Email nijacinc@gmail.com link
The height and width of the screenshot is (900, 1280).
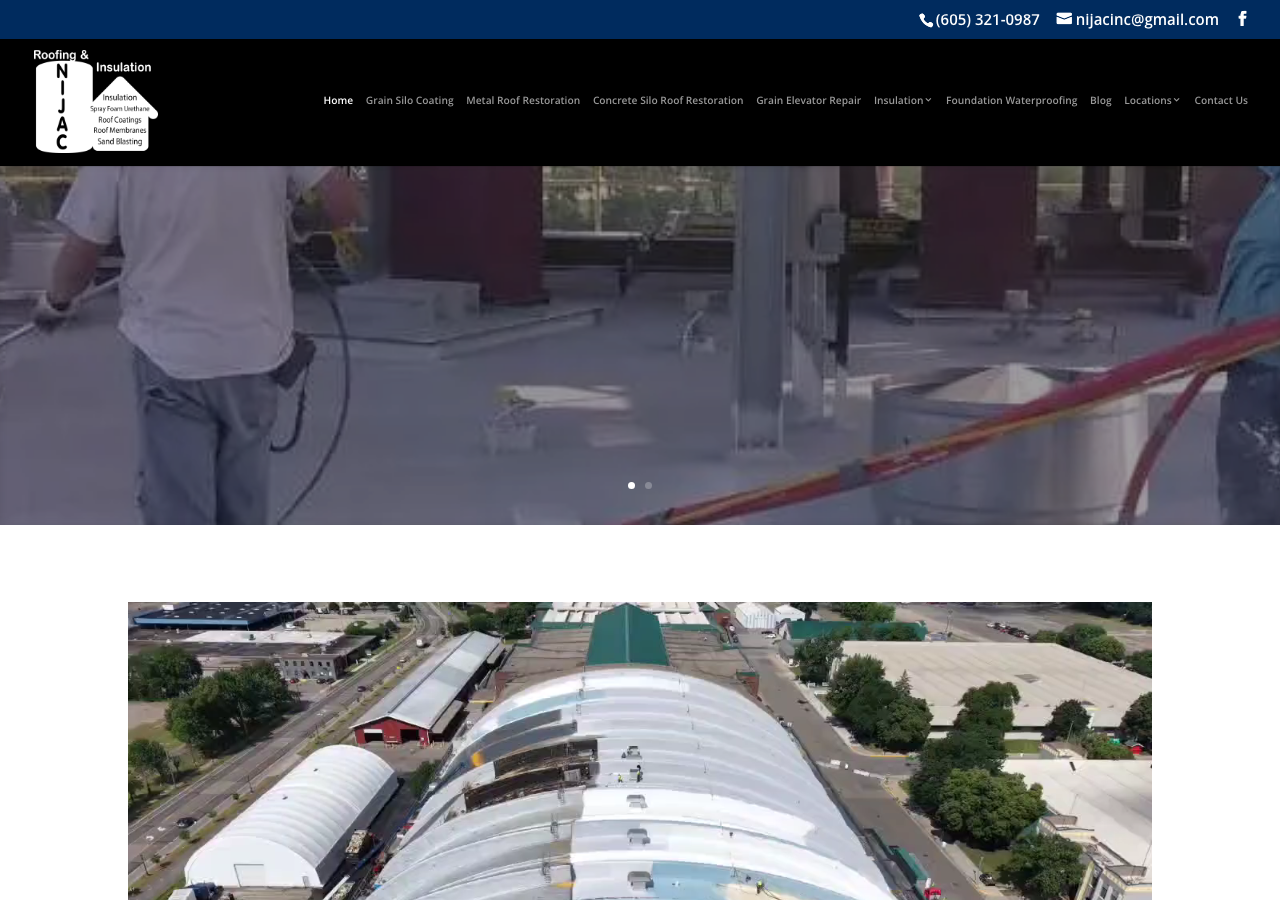(x=1147, y=19)
